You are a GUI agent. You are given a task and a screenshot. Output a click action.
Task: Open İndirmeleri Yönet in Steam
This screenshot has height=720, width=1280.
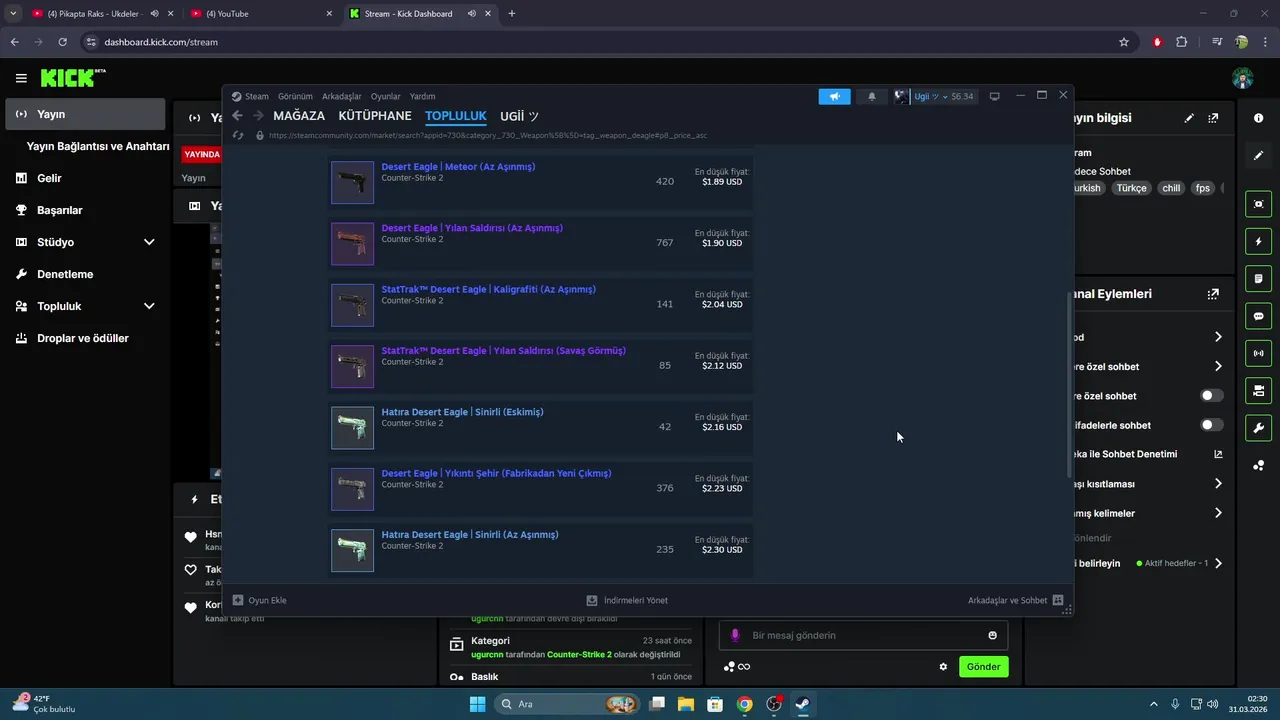(627, 600)
